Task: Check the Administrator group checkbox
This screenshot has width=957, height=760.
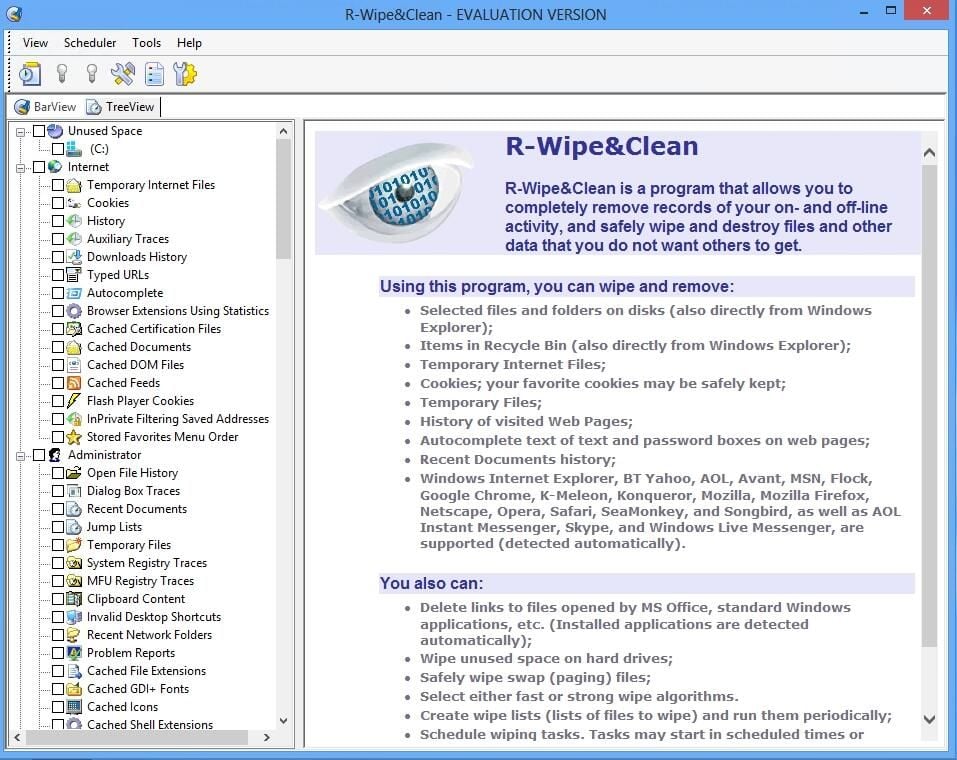Action: [39, 455]
